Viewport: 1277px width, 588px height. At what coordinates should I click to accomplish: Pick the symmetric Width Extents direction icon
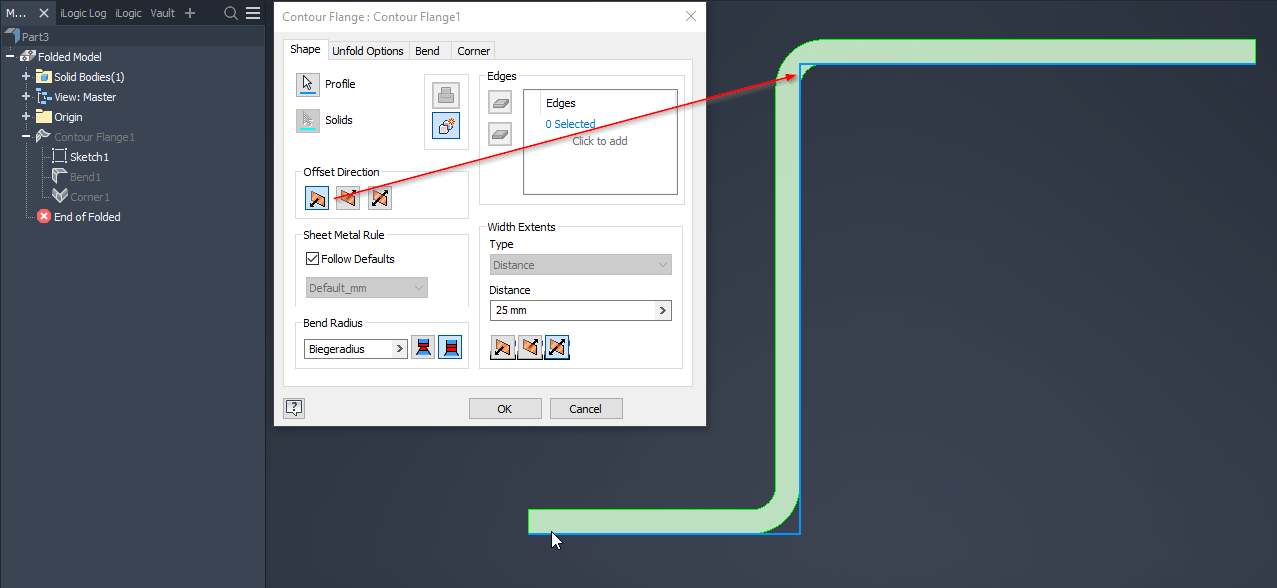(x=556, y=347)
